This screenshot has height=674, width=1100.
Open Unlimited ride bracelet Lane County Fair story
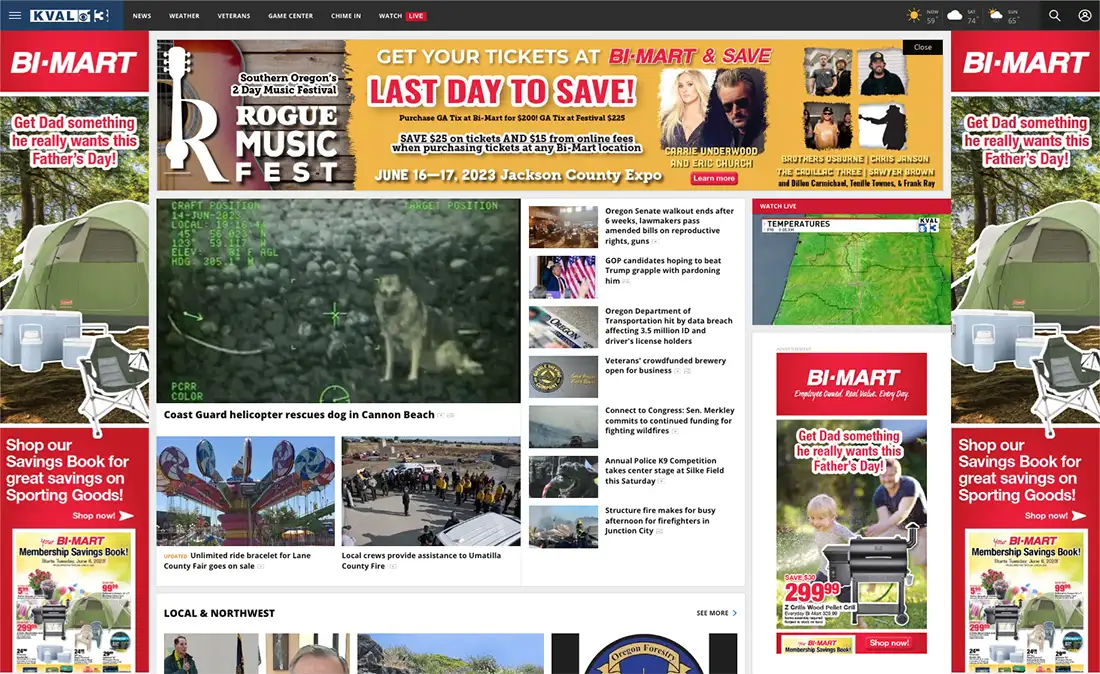click(x=237, y=560)
